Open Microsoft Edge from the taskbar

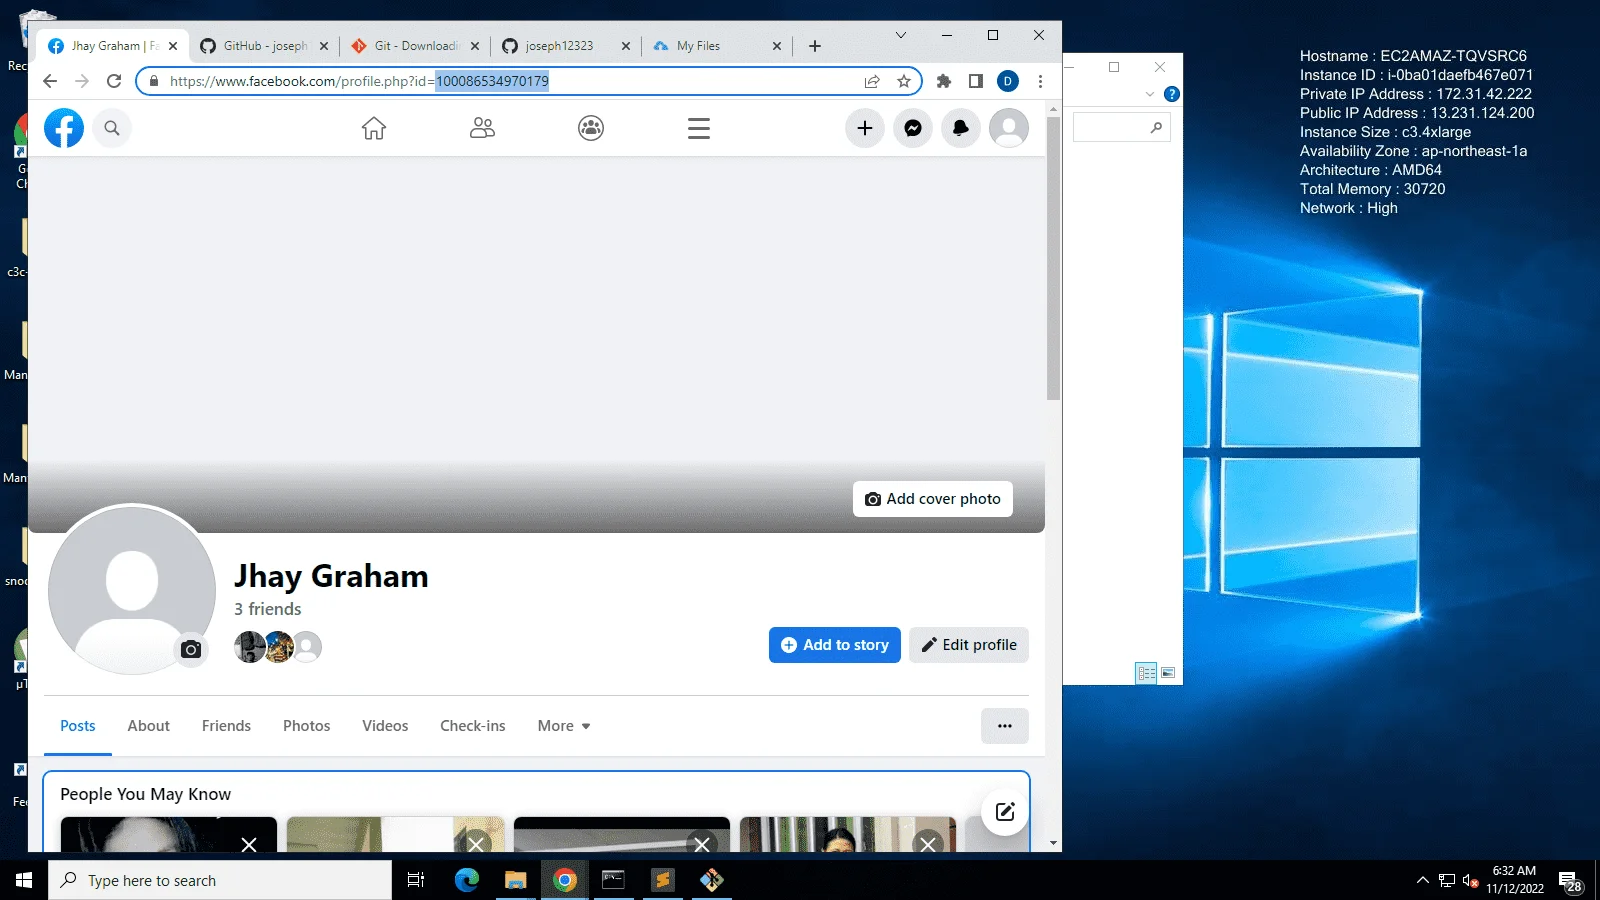(x=467, y=880)
